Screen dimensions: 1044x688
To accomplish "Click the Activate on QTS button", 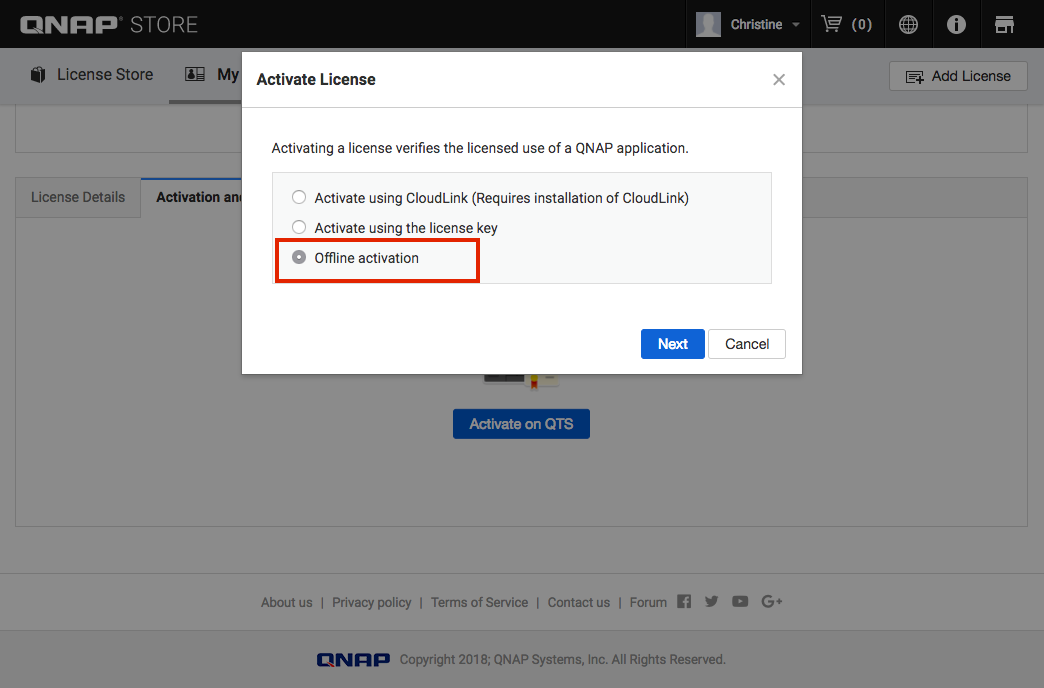I will point(521,424).
